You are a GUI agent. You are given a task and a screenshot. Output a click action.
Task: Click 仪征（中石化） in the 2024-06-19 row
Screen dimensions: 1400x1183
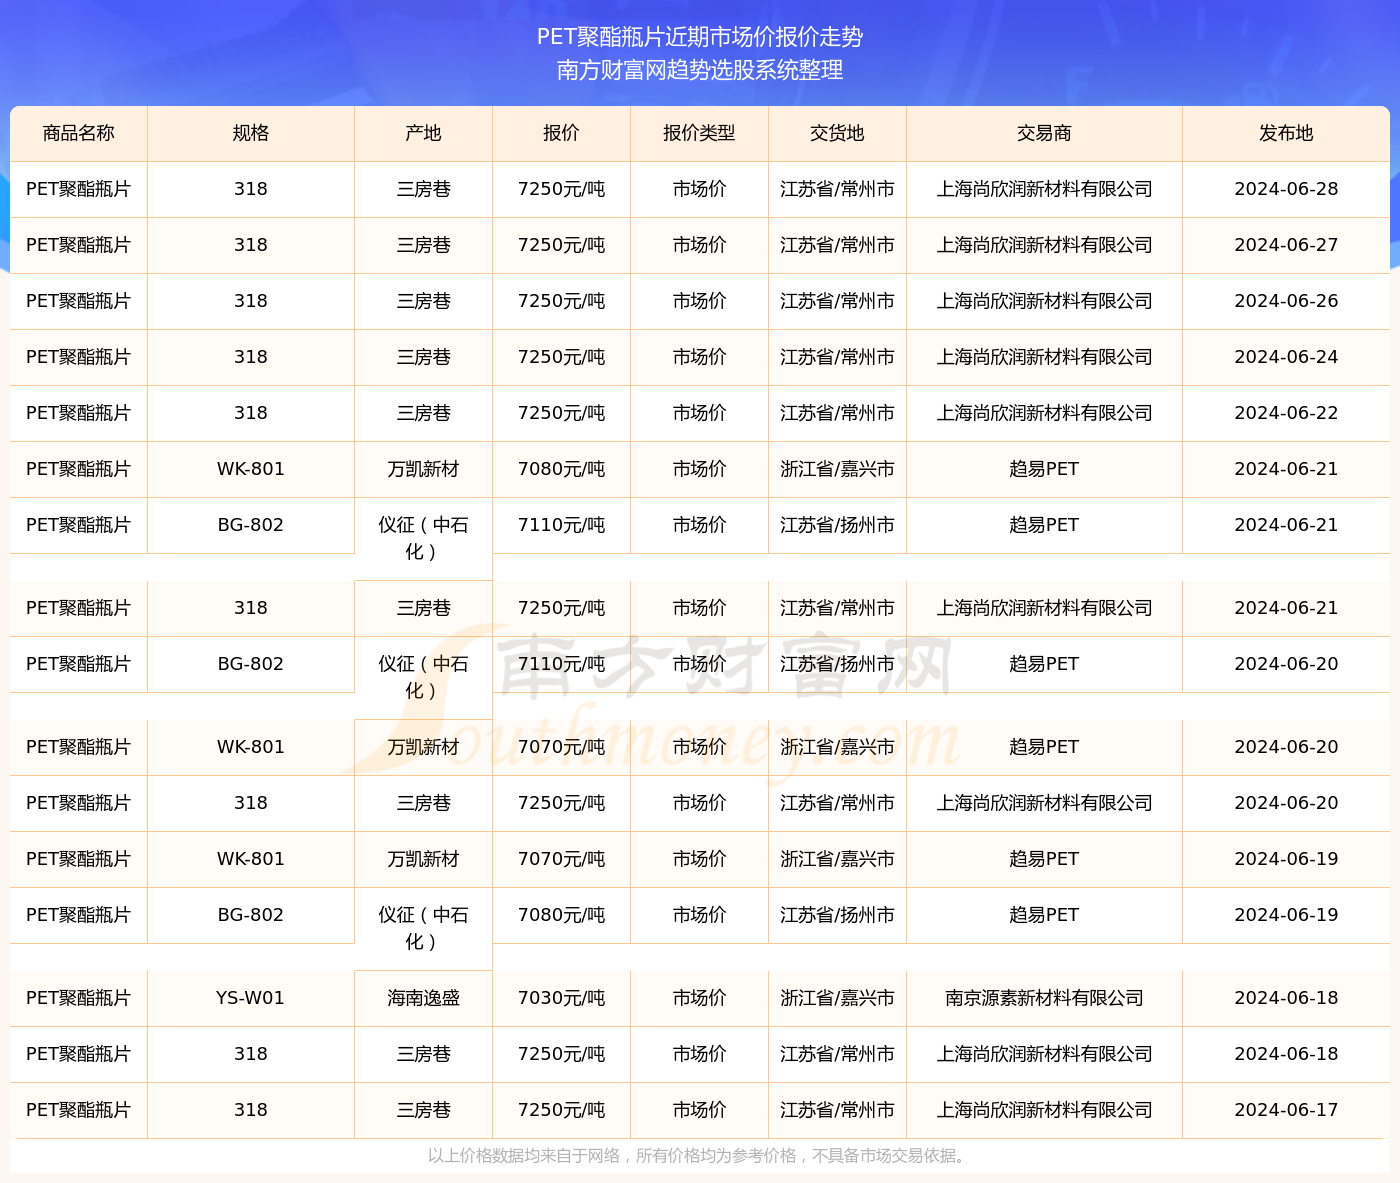[x=424, y=928]
